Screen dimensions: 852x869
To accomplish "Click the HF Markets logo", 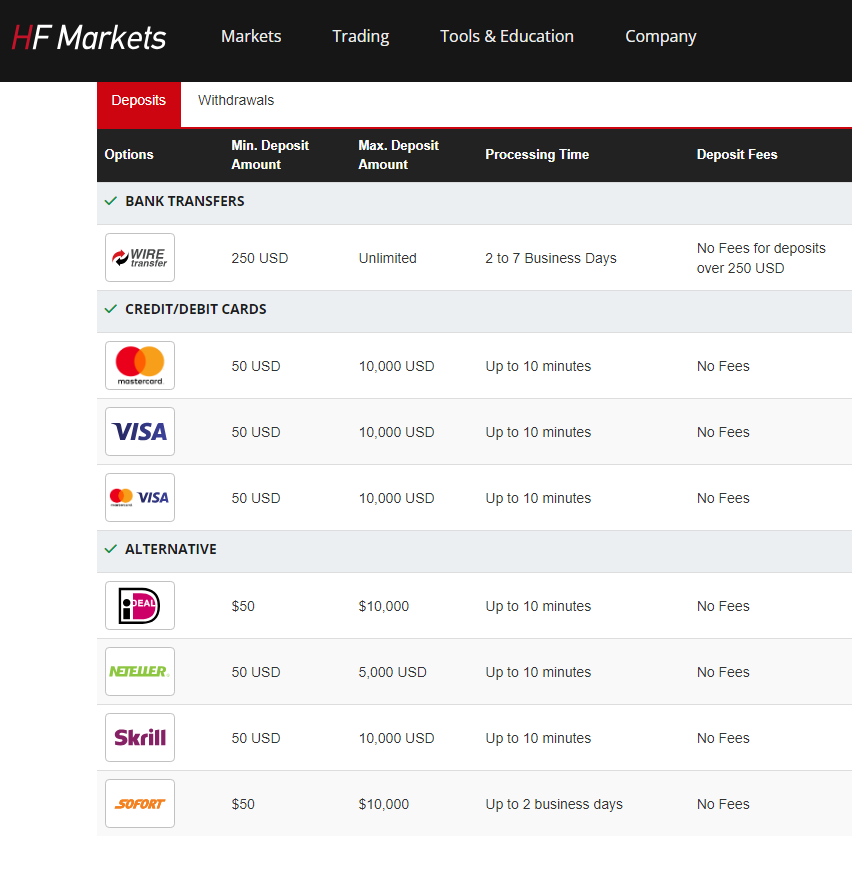I will (89, 38).
